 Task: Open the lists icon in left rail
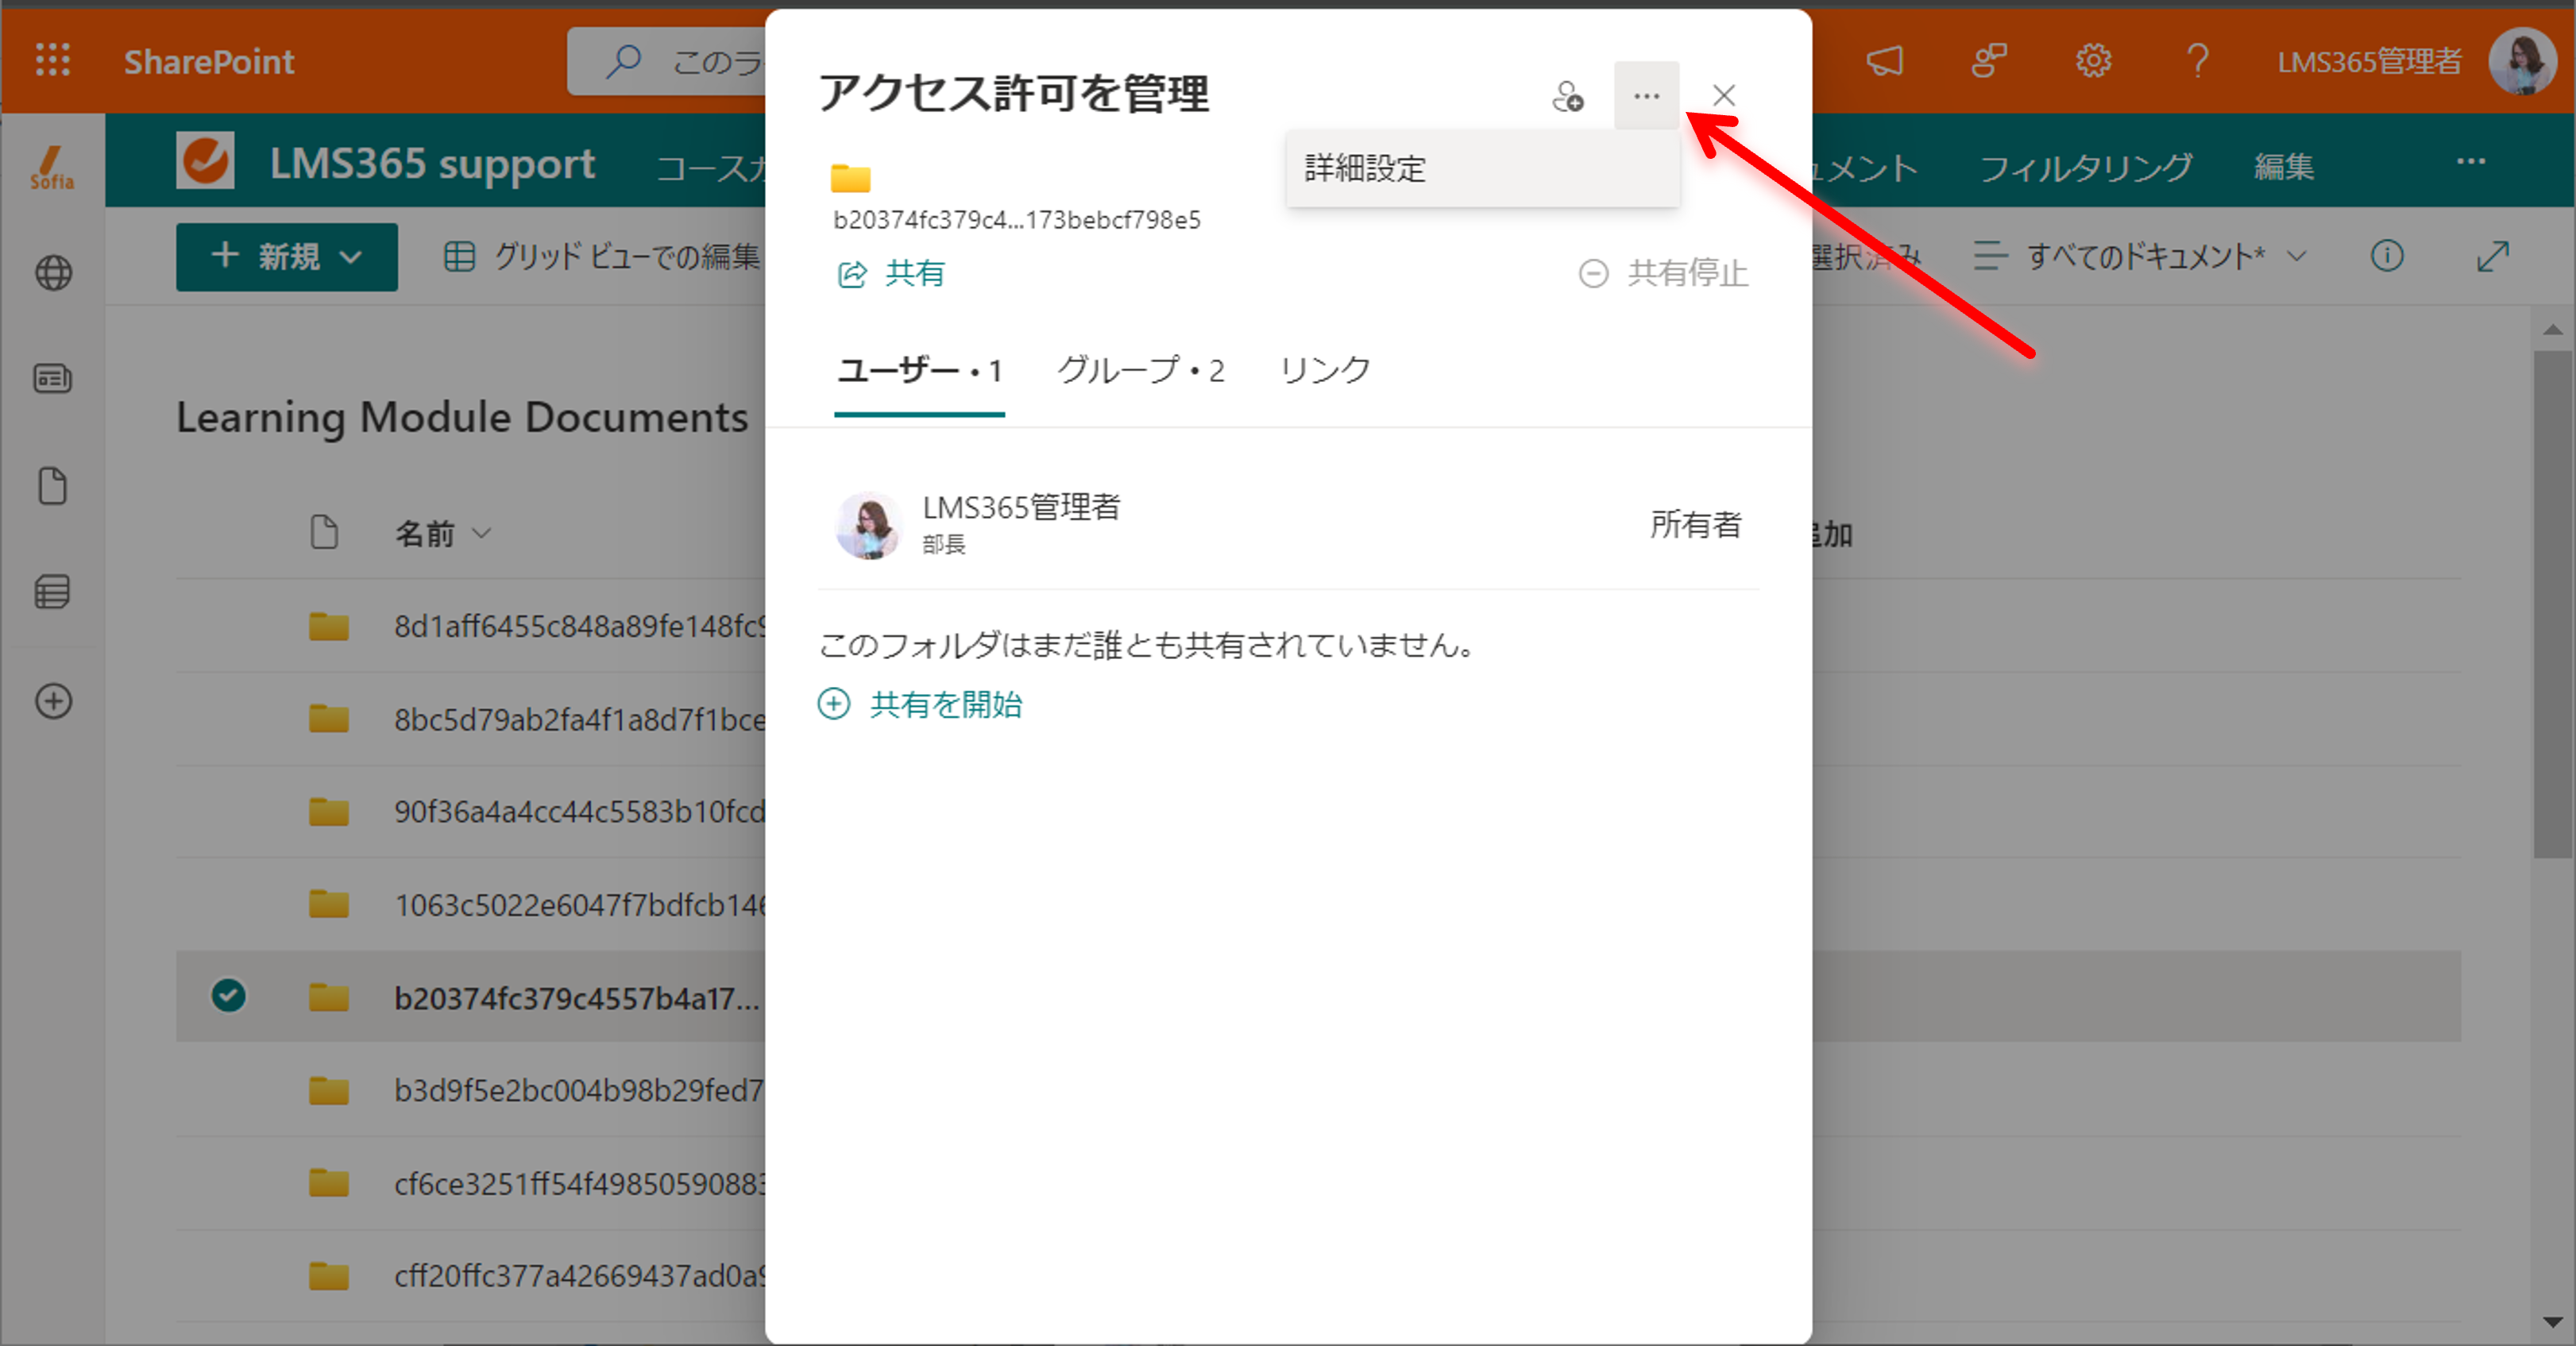tap(53, 592)
